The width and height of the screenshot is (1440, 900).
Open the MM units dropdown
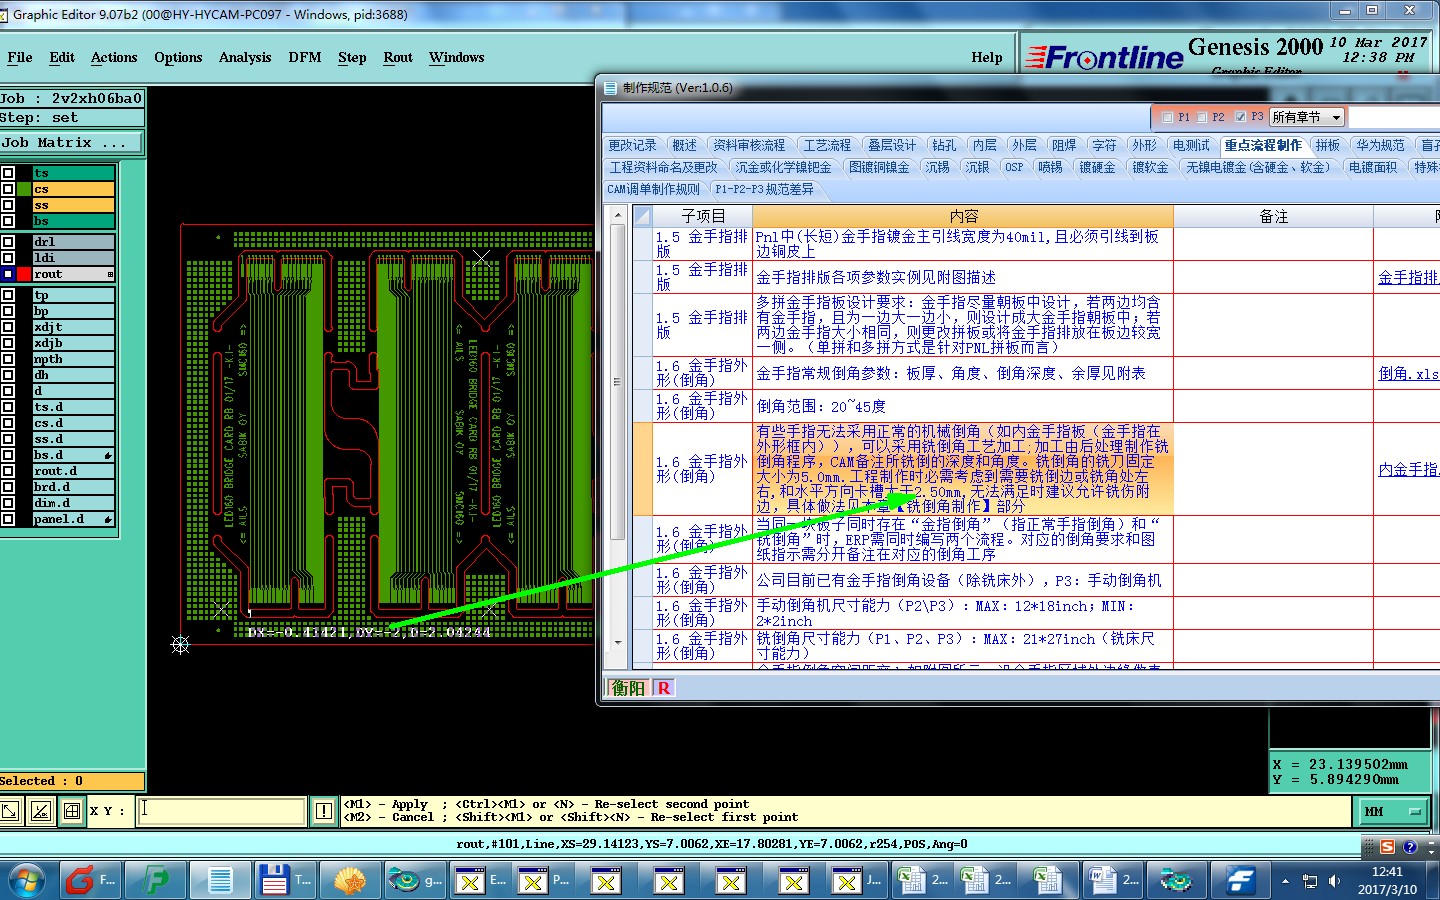1393,811
